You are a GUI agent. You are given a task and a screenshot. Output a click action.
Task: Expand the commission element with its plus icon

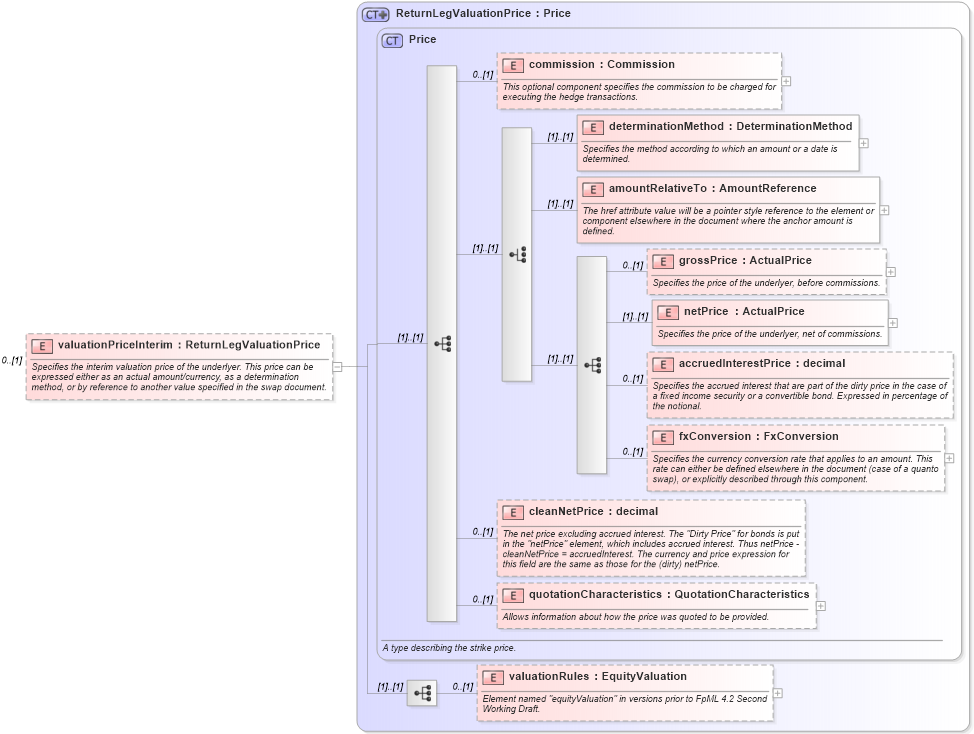[786, 81]
